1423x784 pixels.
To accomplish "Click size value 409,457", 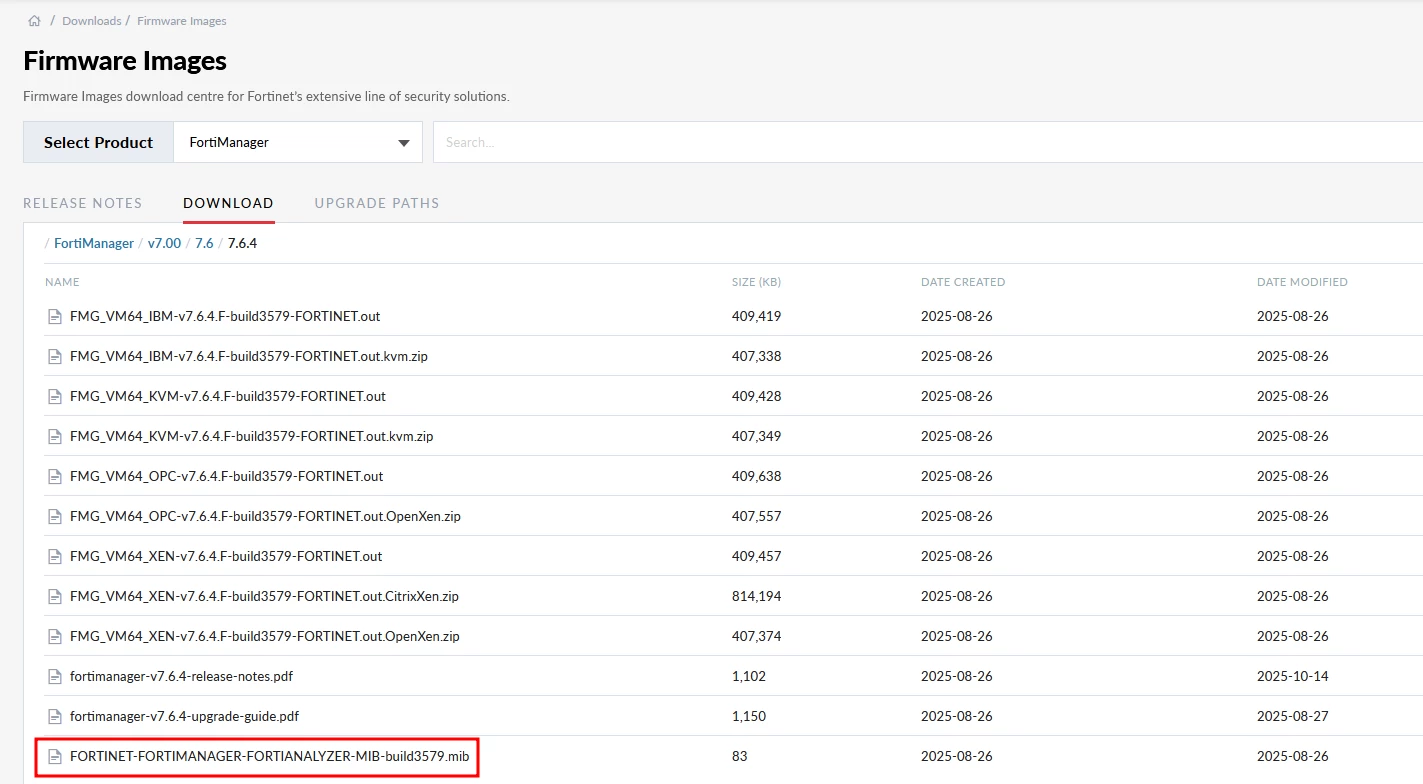I will [756, 556].
